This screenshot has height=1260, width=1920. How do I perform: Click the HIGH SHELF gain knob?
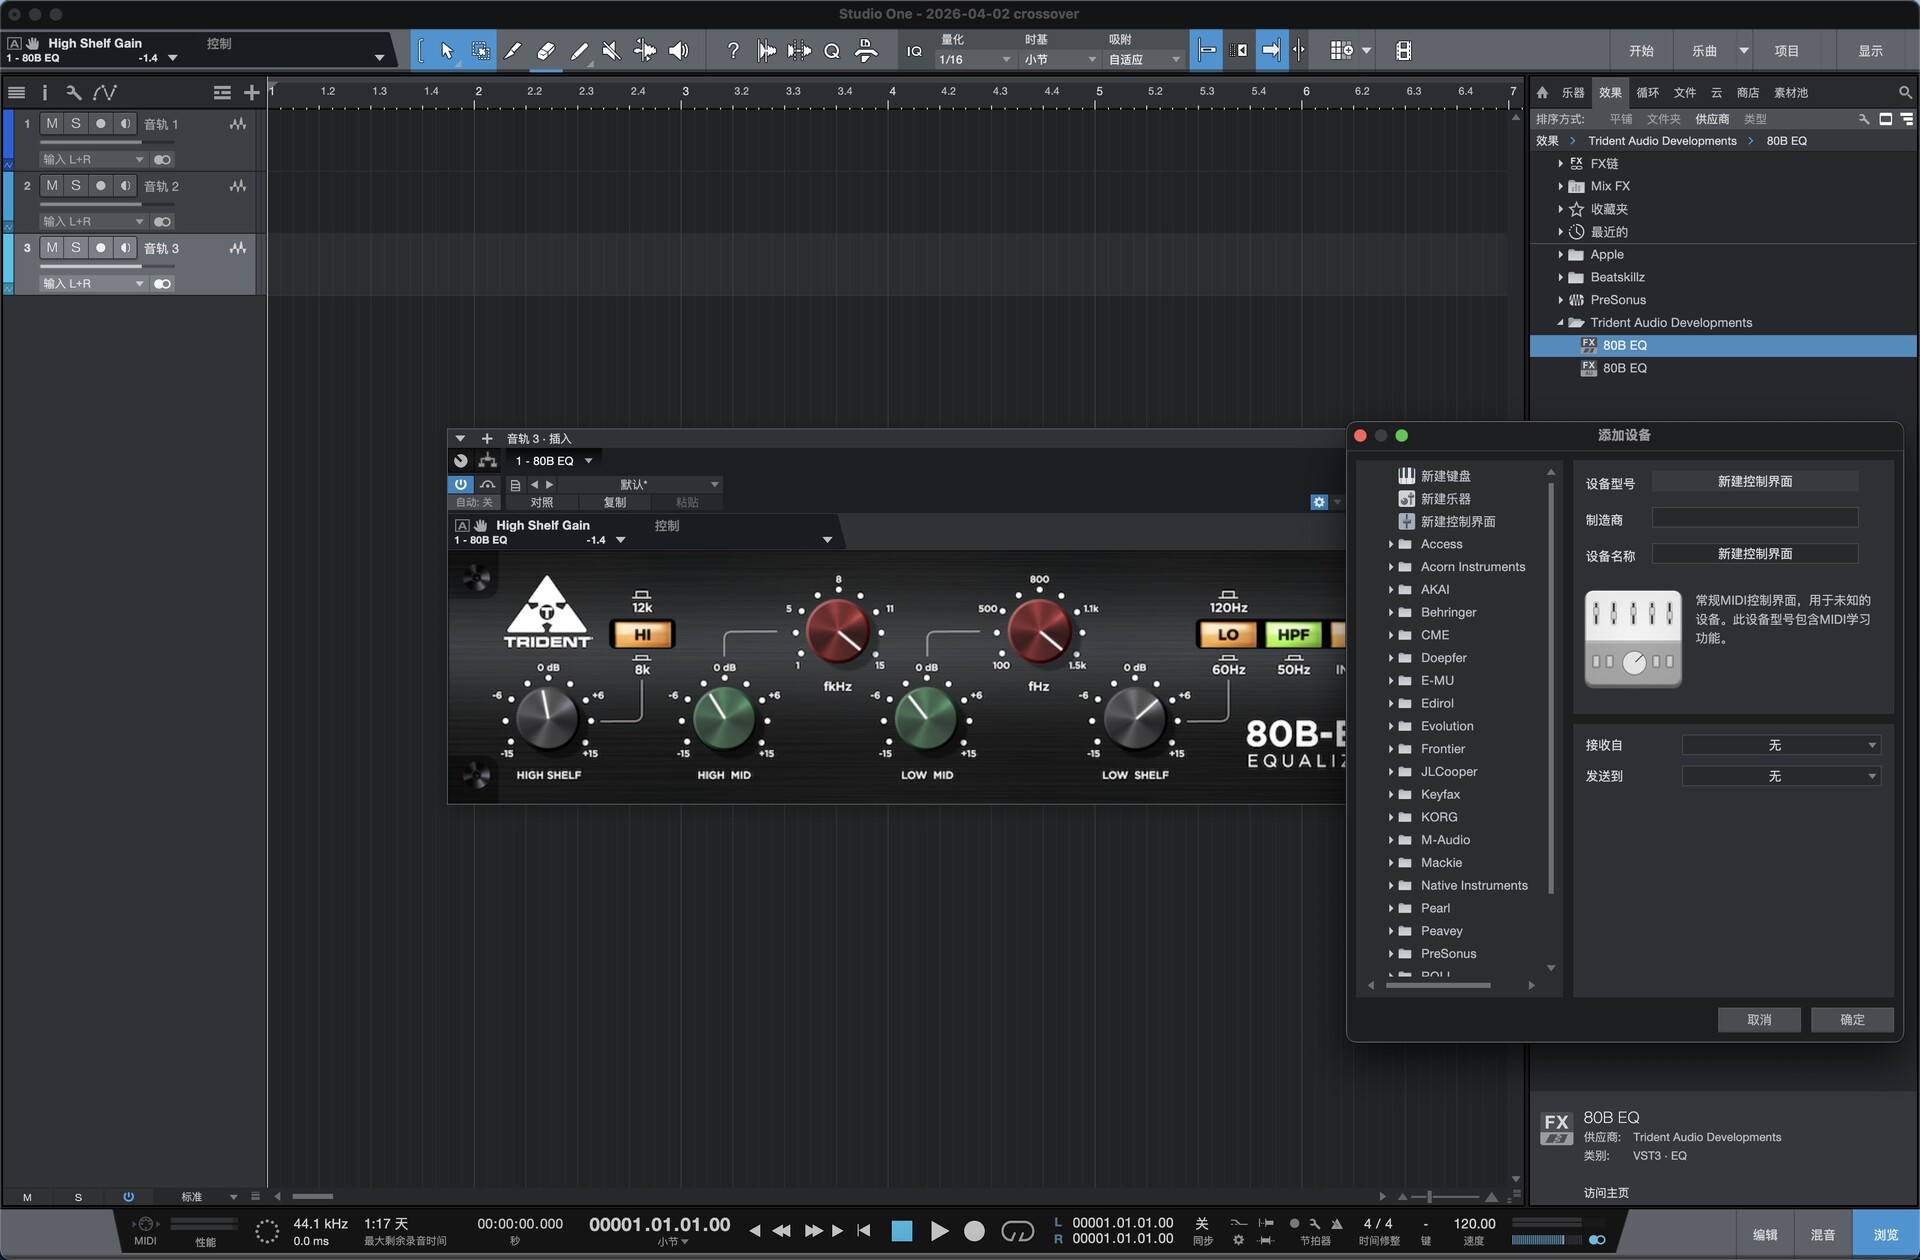547,718
